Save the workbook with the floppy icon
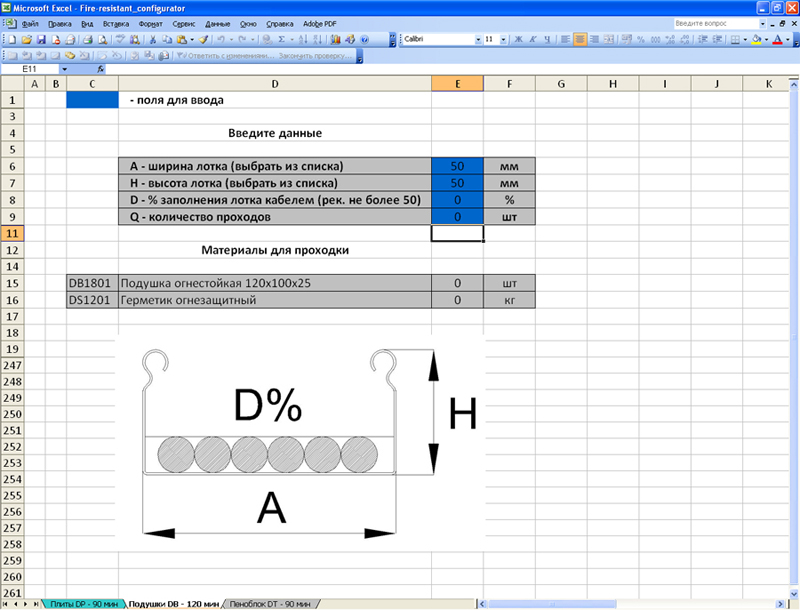 pyautogui.click(x=41, y=39)
